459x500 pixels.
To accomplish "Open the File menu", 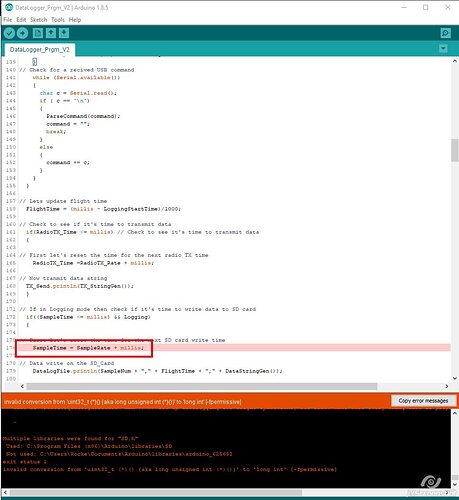I will tap(8, 20).
